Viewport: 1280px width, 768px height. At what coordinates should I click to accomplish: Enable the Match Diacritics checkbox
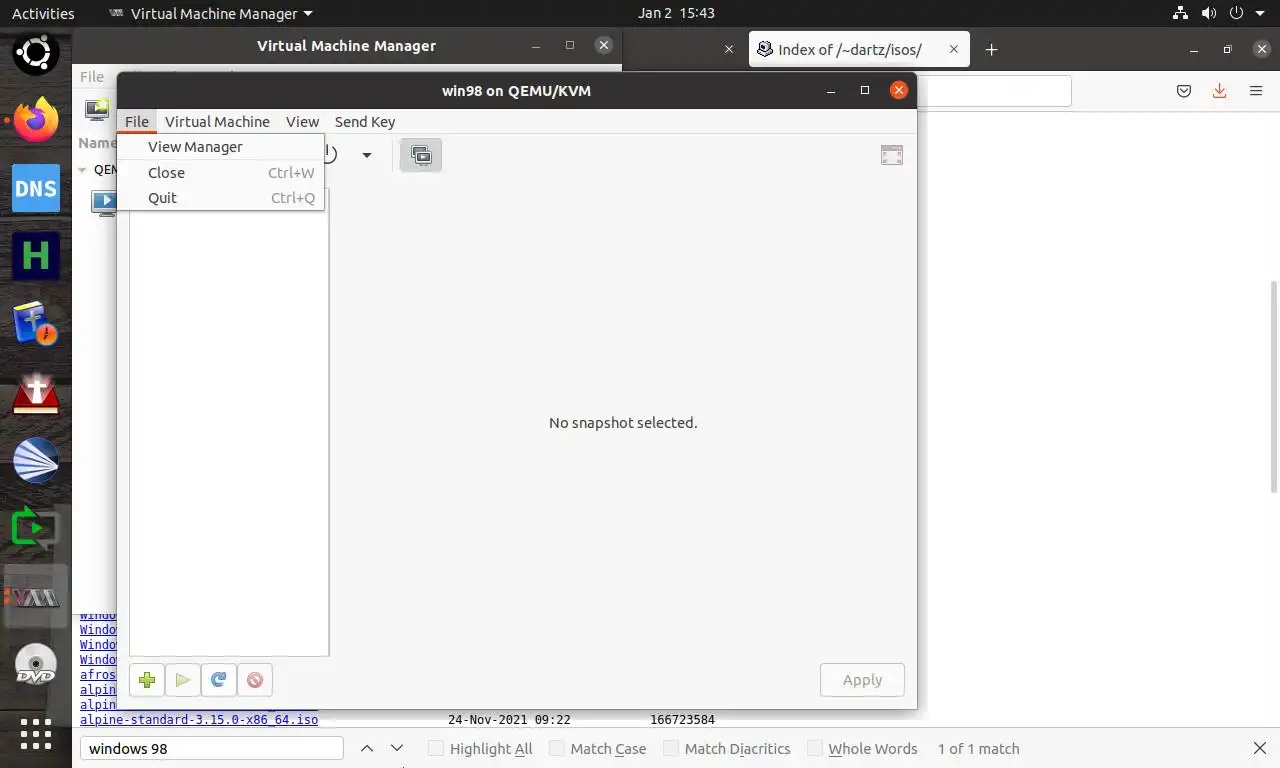[671, 748]
